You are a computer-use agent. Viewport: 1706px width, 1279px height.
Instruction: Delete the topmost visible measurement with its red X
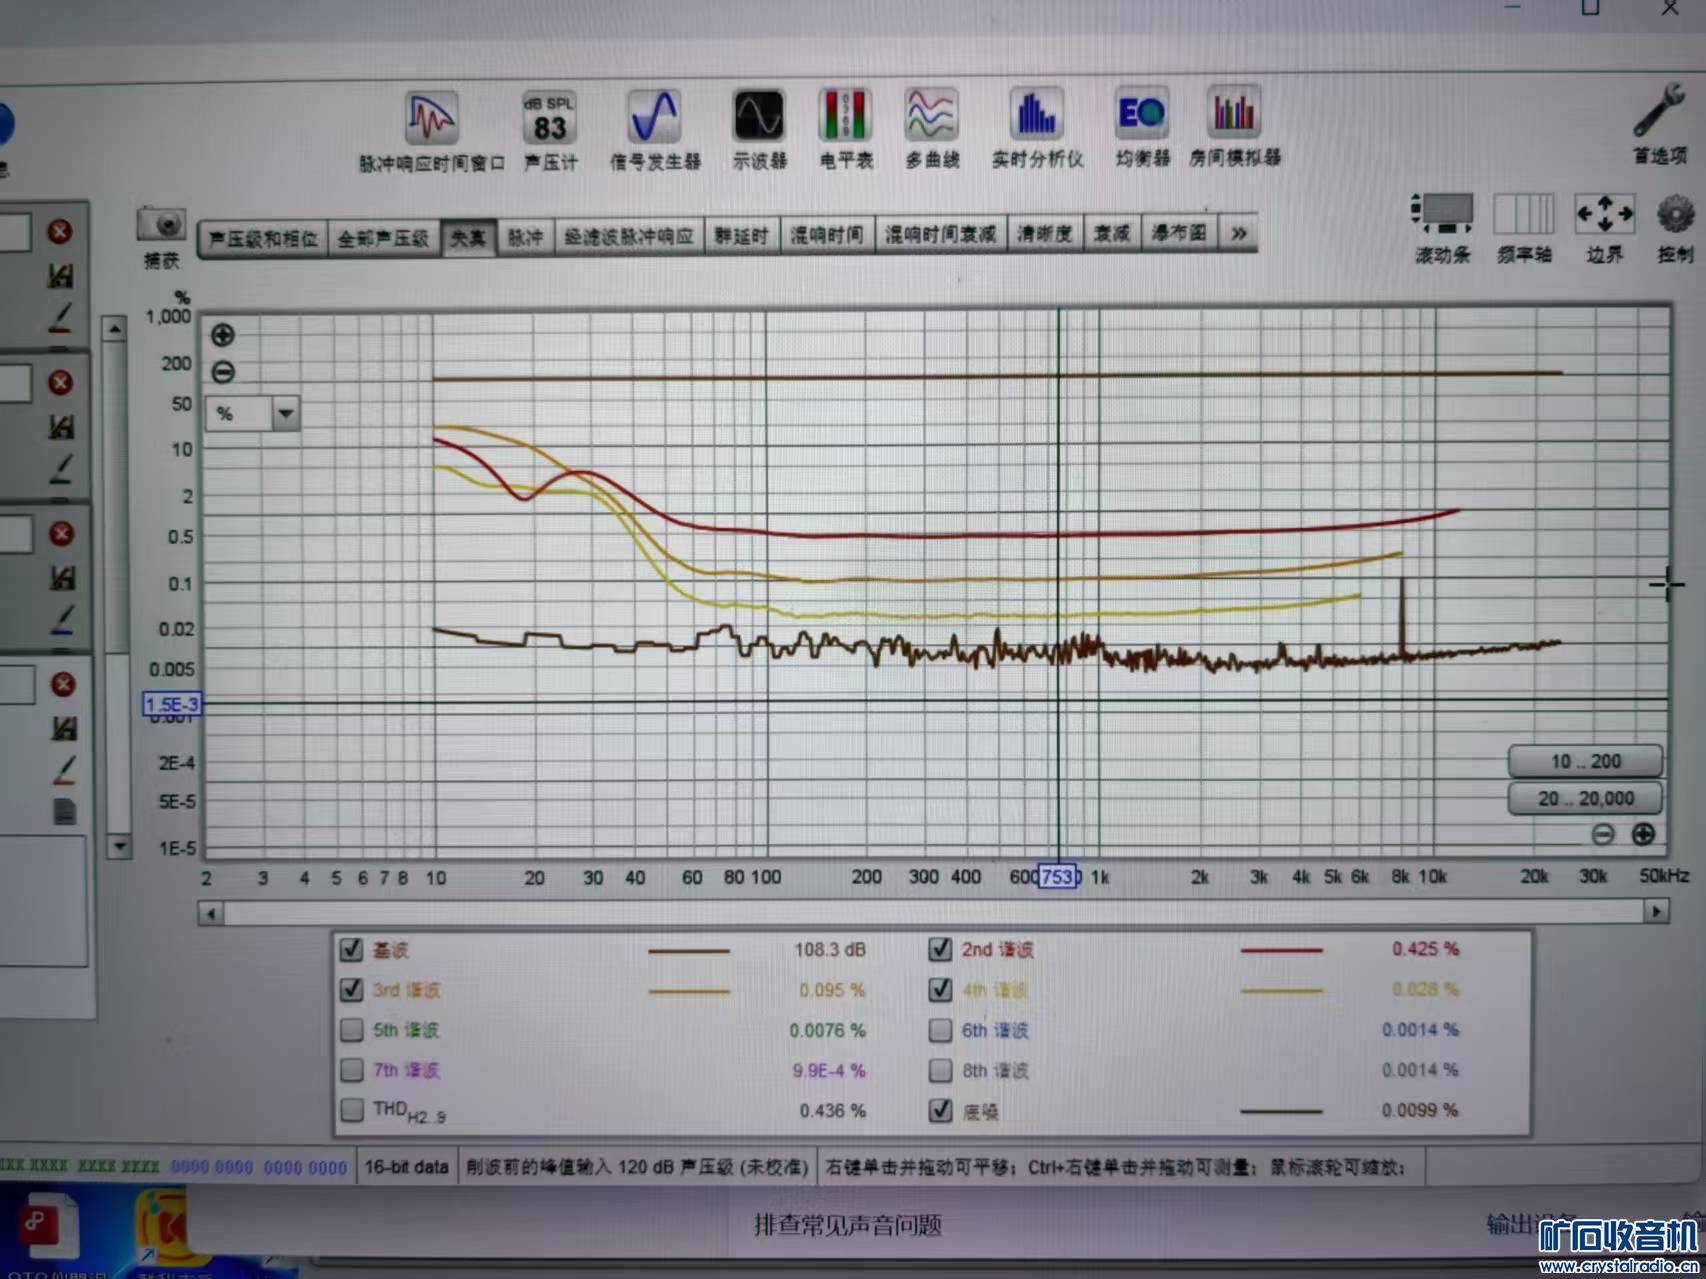click(x=60, y=232)
